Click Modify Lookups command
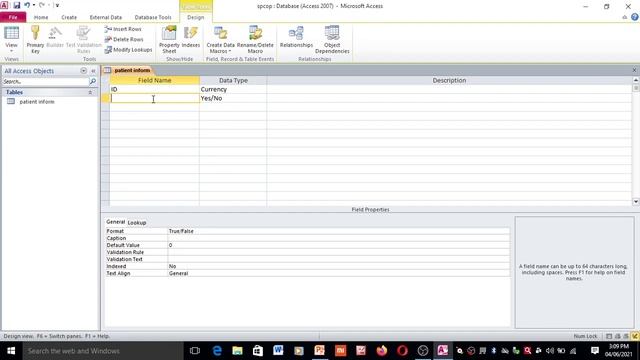Screen dimensions: 640x360 128,50
